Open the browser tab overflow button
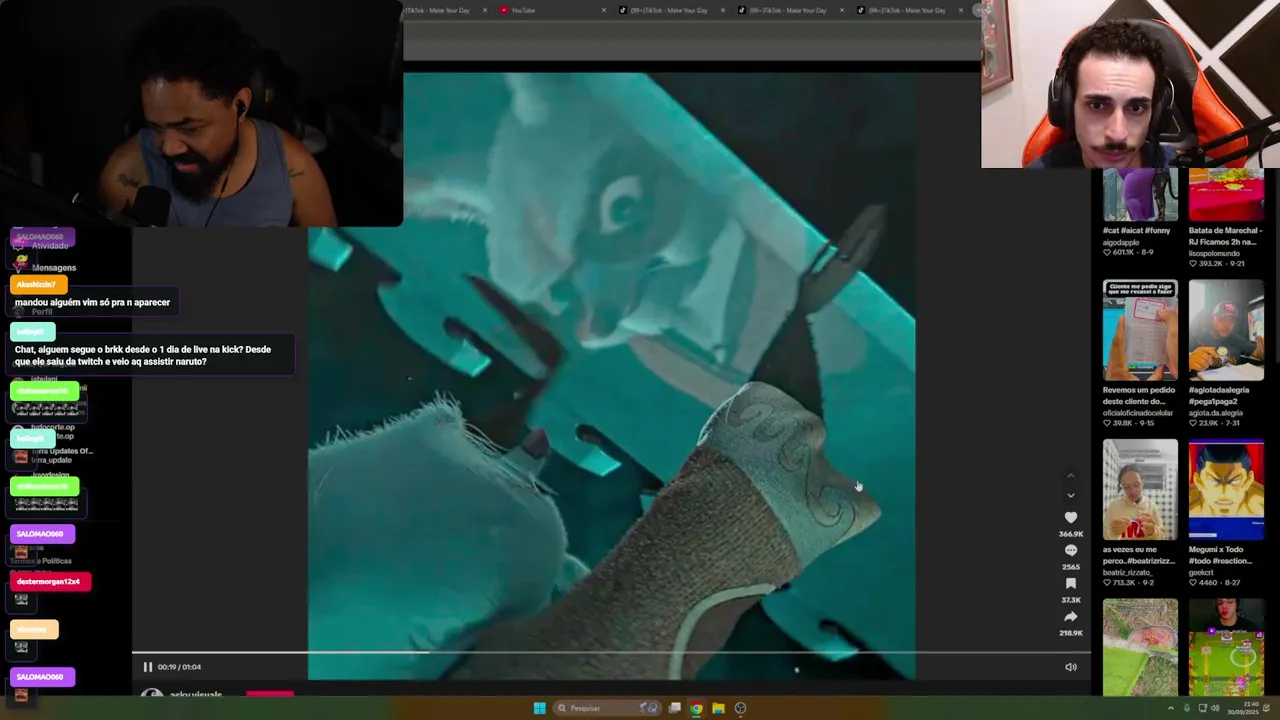This screenshot has width=1280, height=720. coord(978,10)
